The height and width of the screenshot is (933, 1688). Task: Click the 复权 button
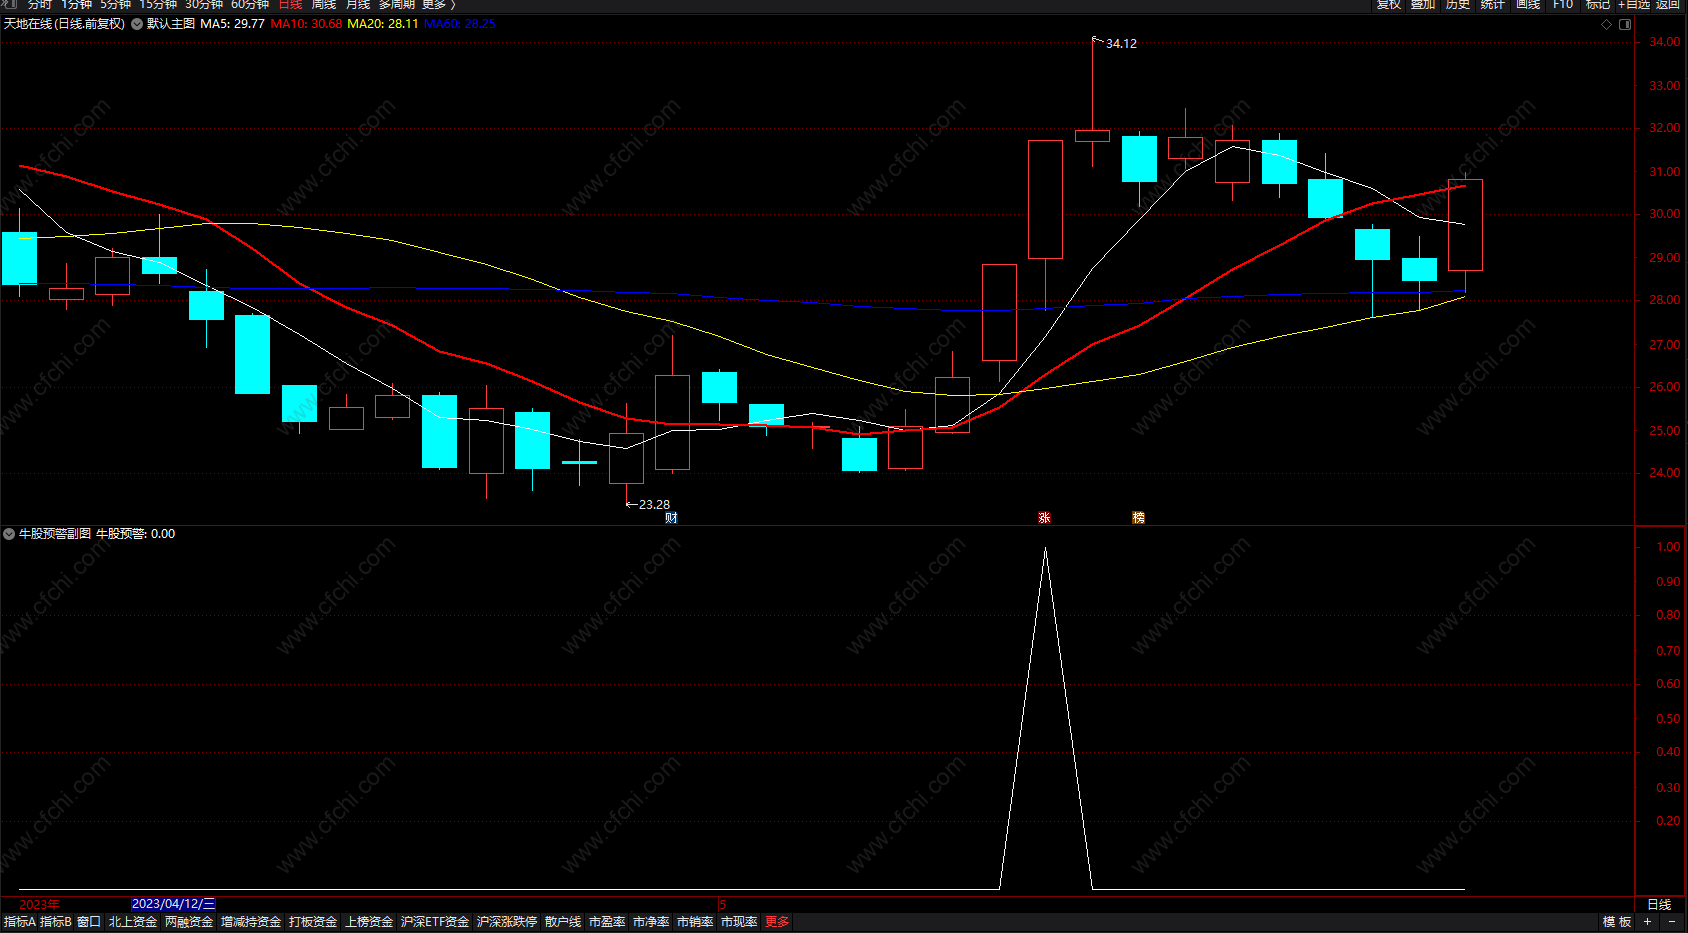[1388, 5]
